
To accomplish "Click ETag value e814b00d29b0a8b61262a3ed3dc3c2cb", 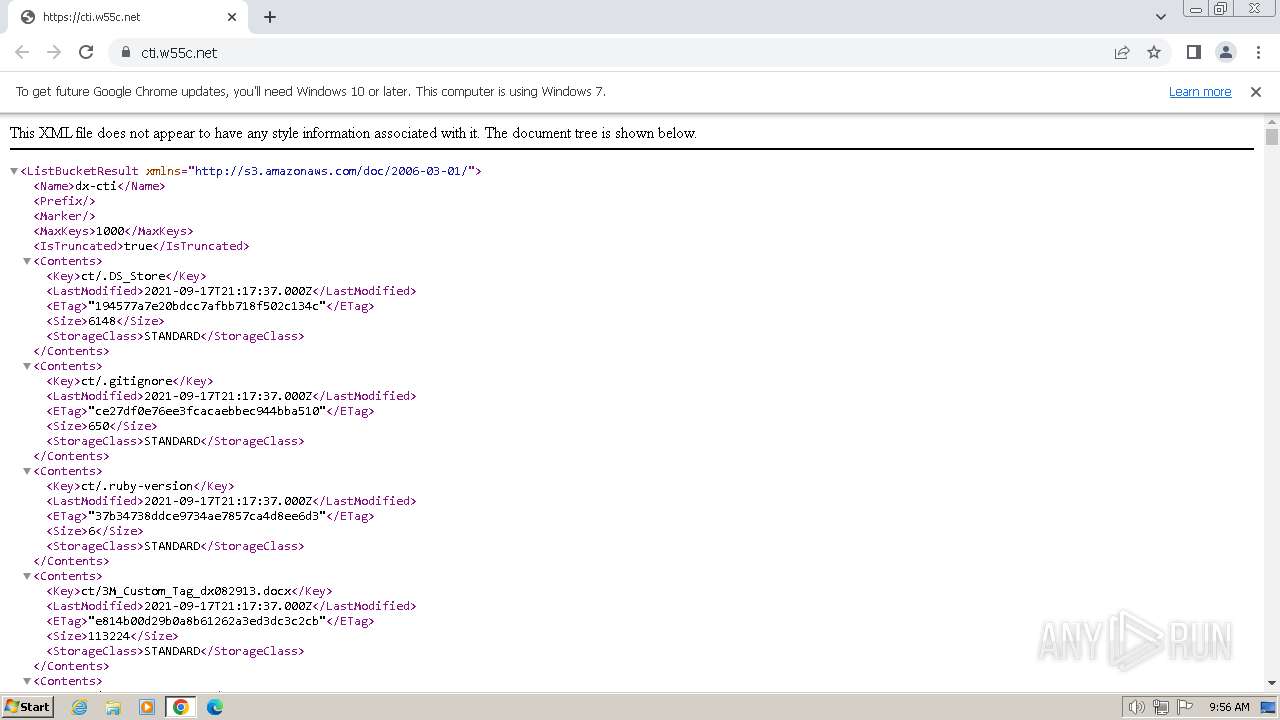I will 207,621.
